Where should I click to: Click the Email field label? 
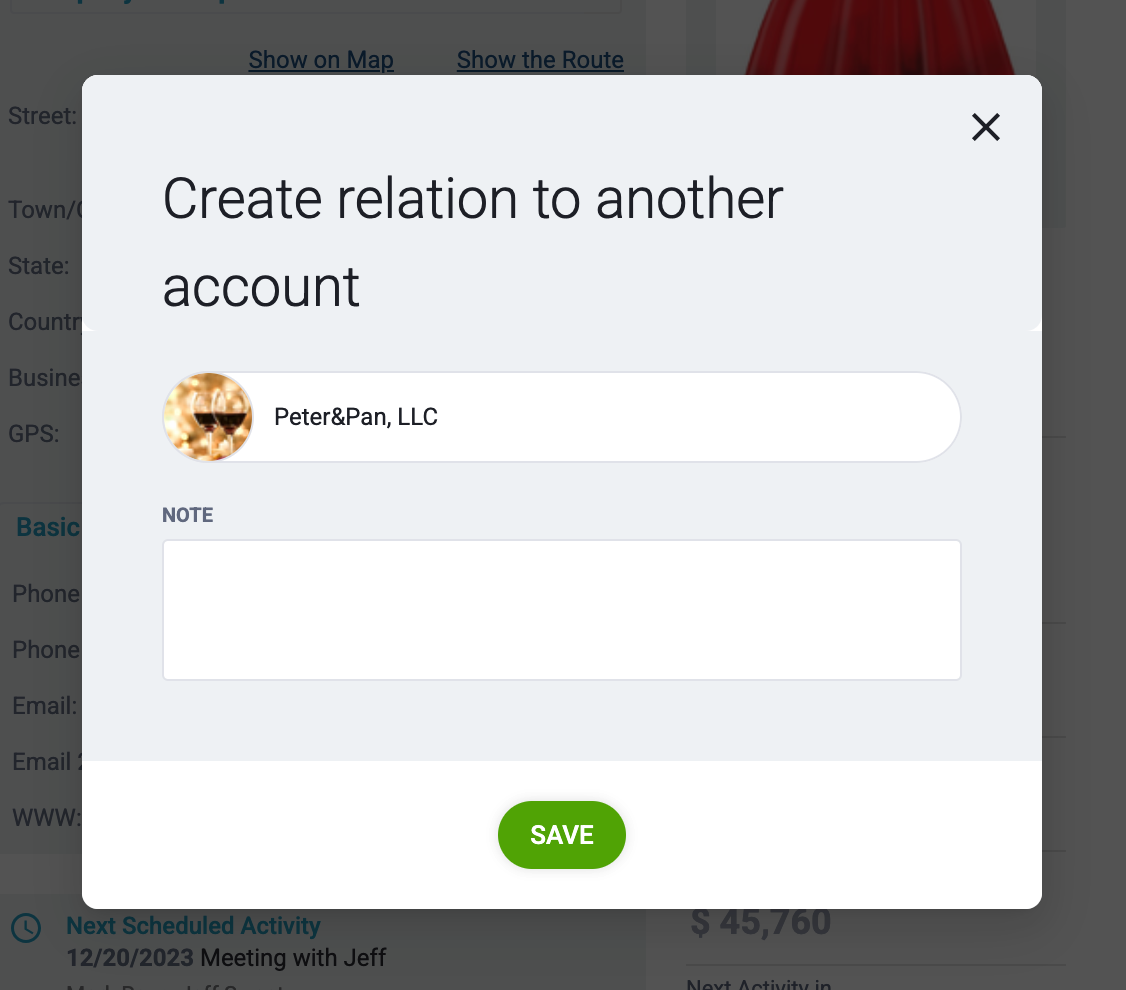[x=45, y=706]
